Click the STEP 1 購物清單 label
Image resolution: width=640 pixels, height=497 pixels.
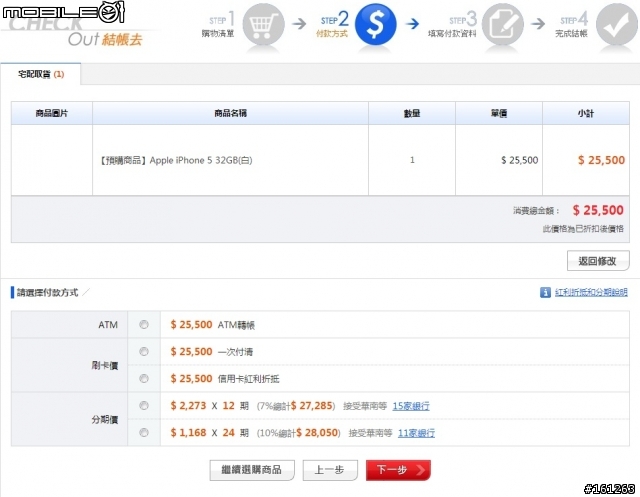(218, 27)
